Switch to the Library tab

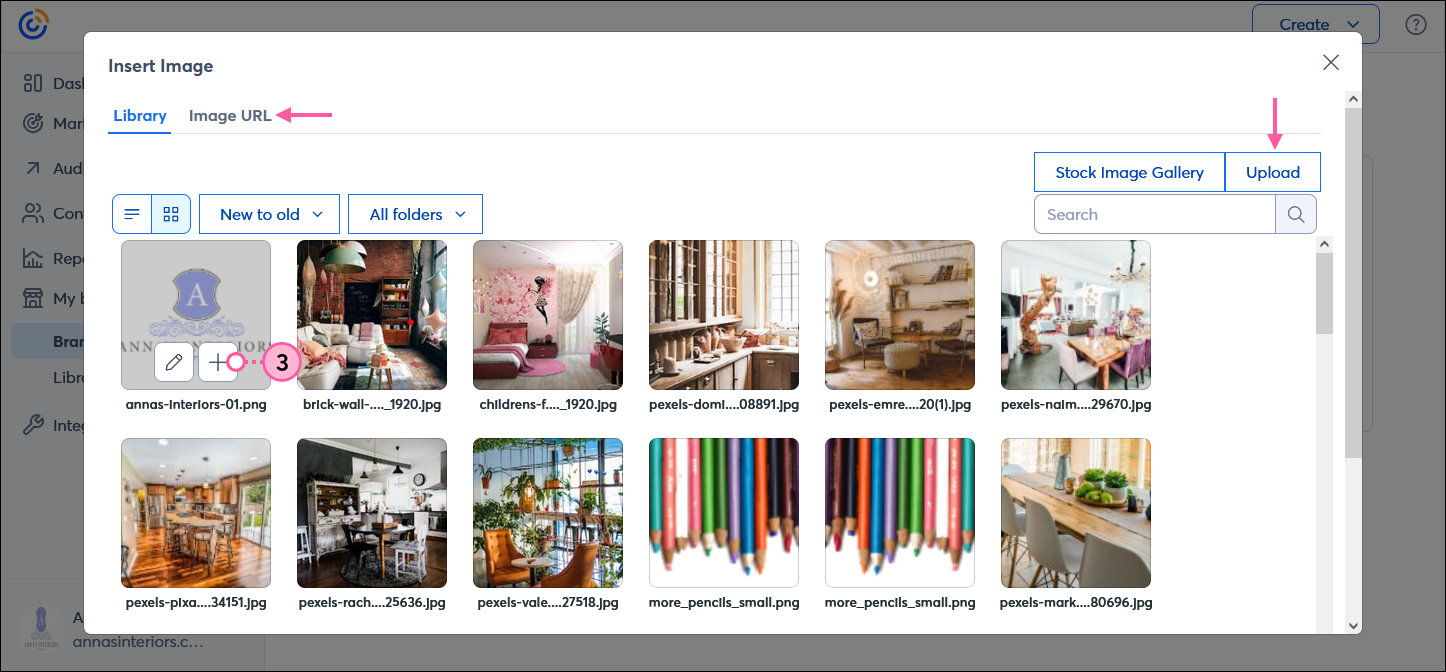pos(139,115)
